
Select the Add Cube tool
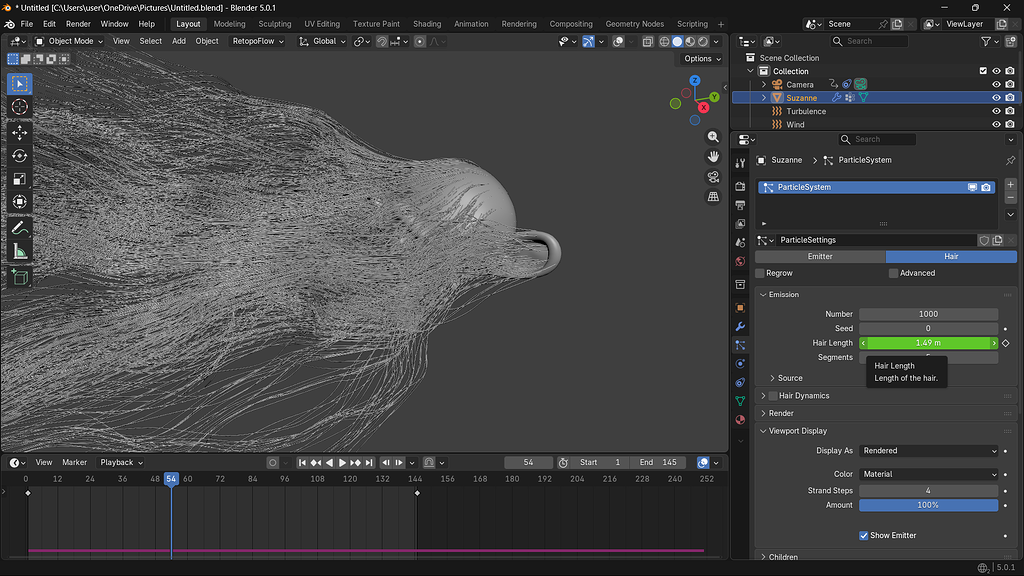(x=20, y=277)
